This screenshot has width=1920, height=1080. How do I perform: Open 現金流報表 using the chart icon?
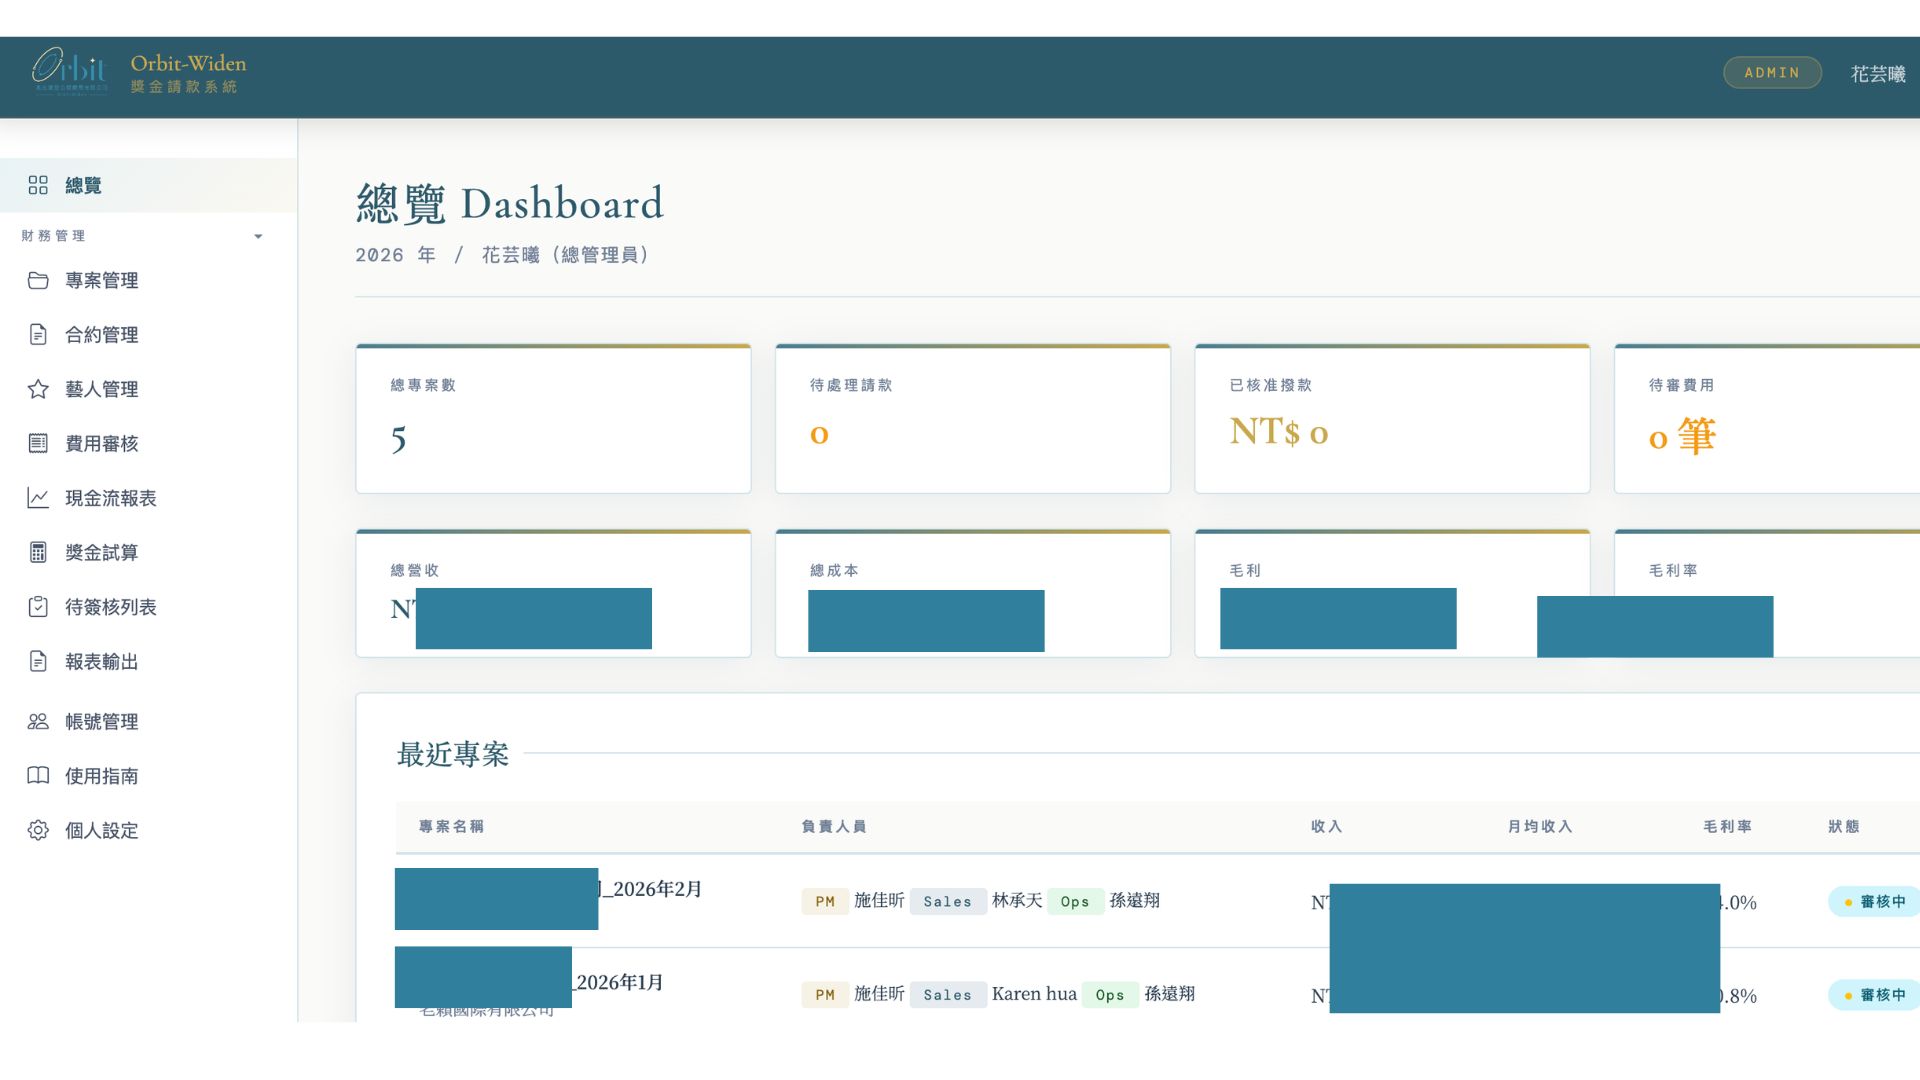pos(38,498)
